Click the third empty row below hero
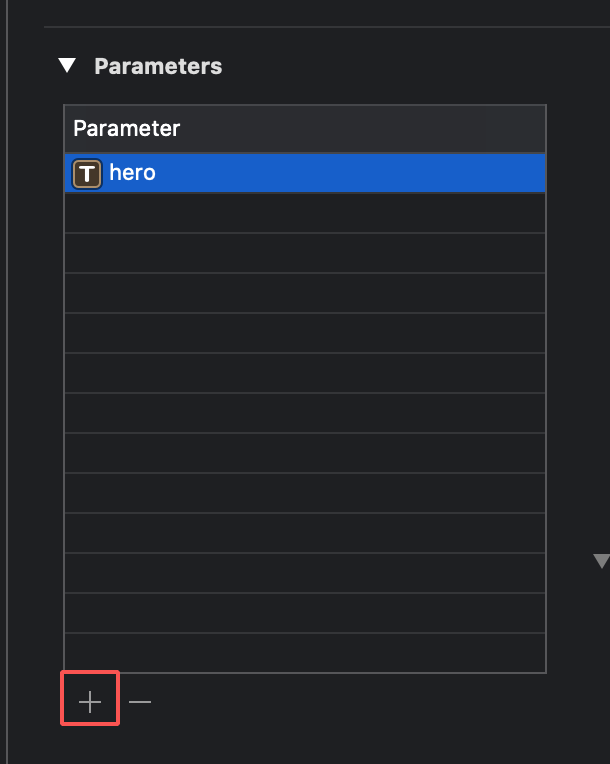This screenshot has height=764, width=610. pyautogui.click(x=305, y=293)
